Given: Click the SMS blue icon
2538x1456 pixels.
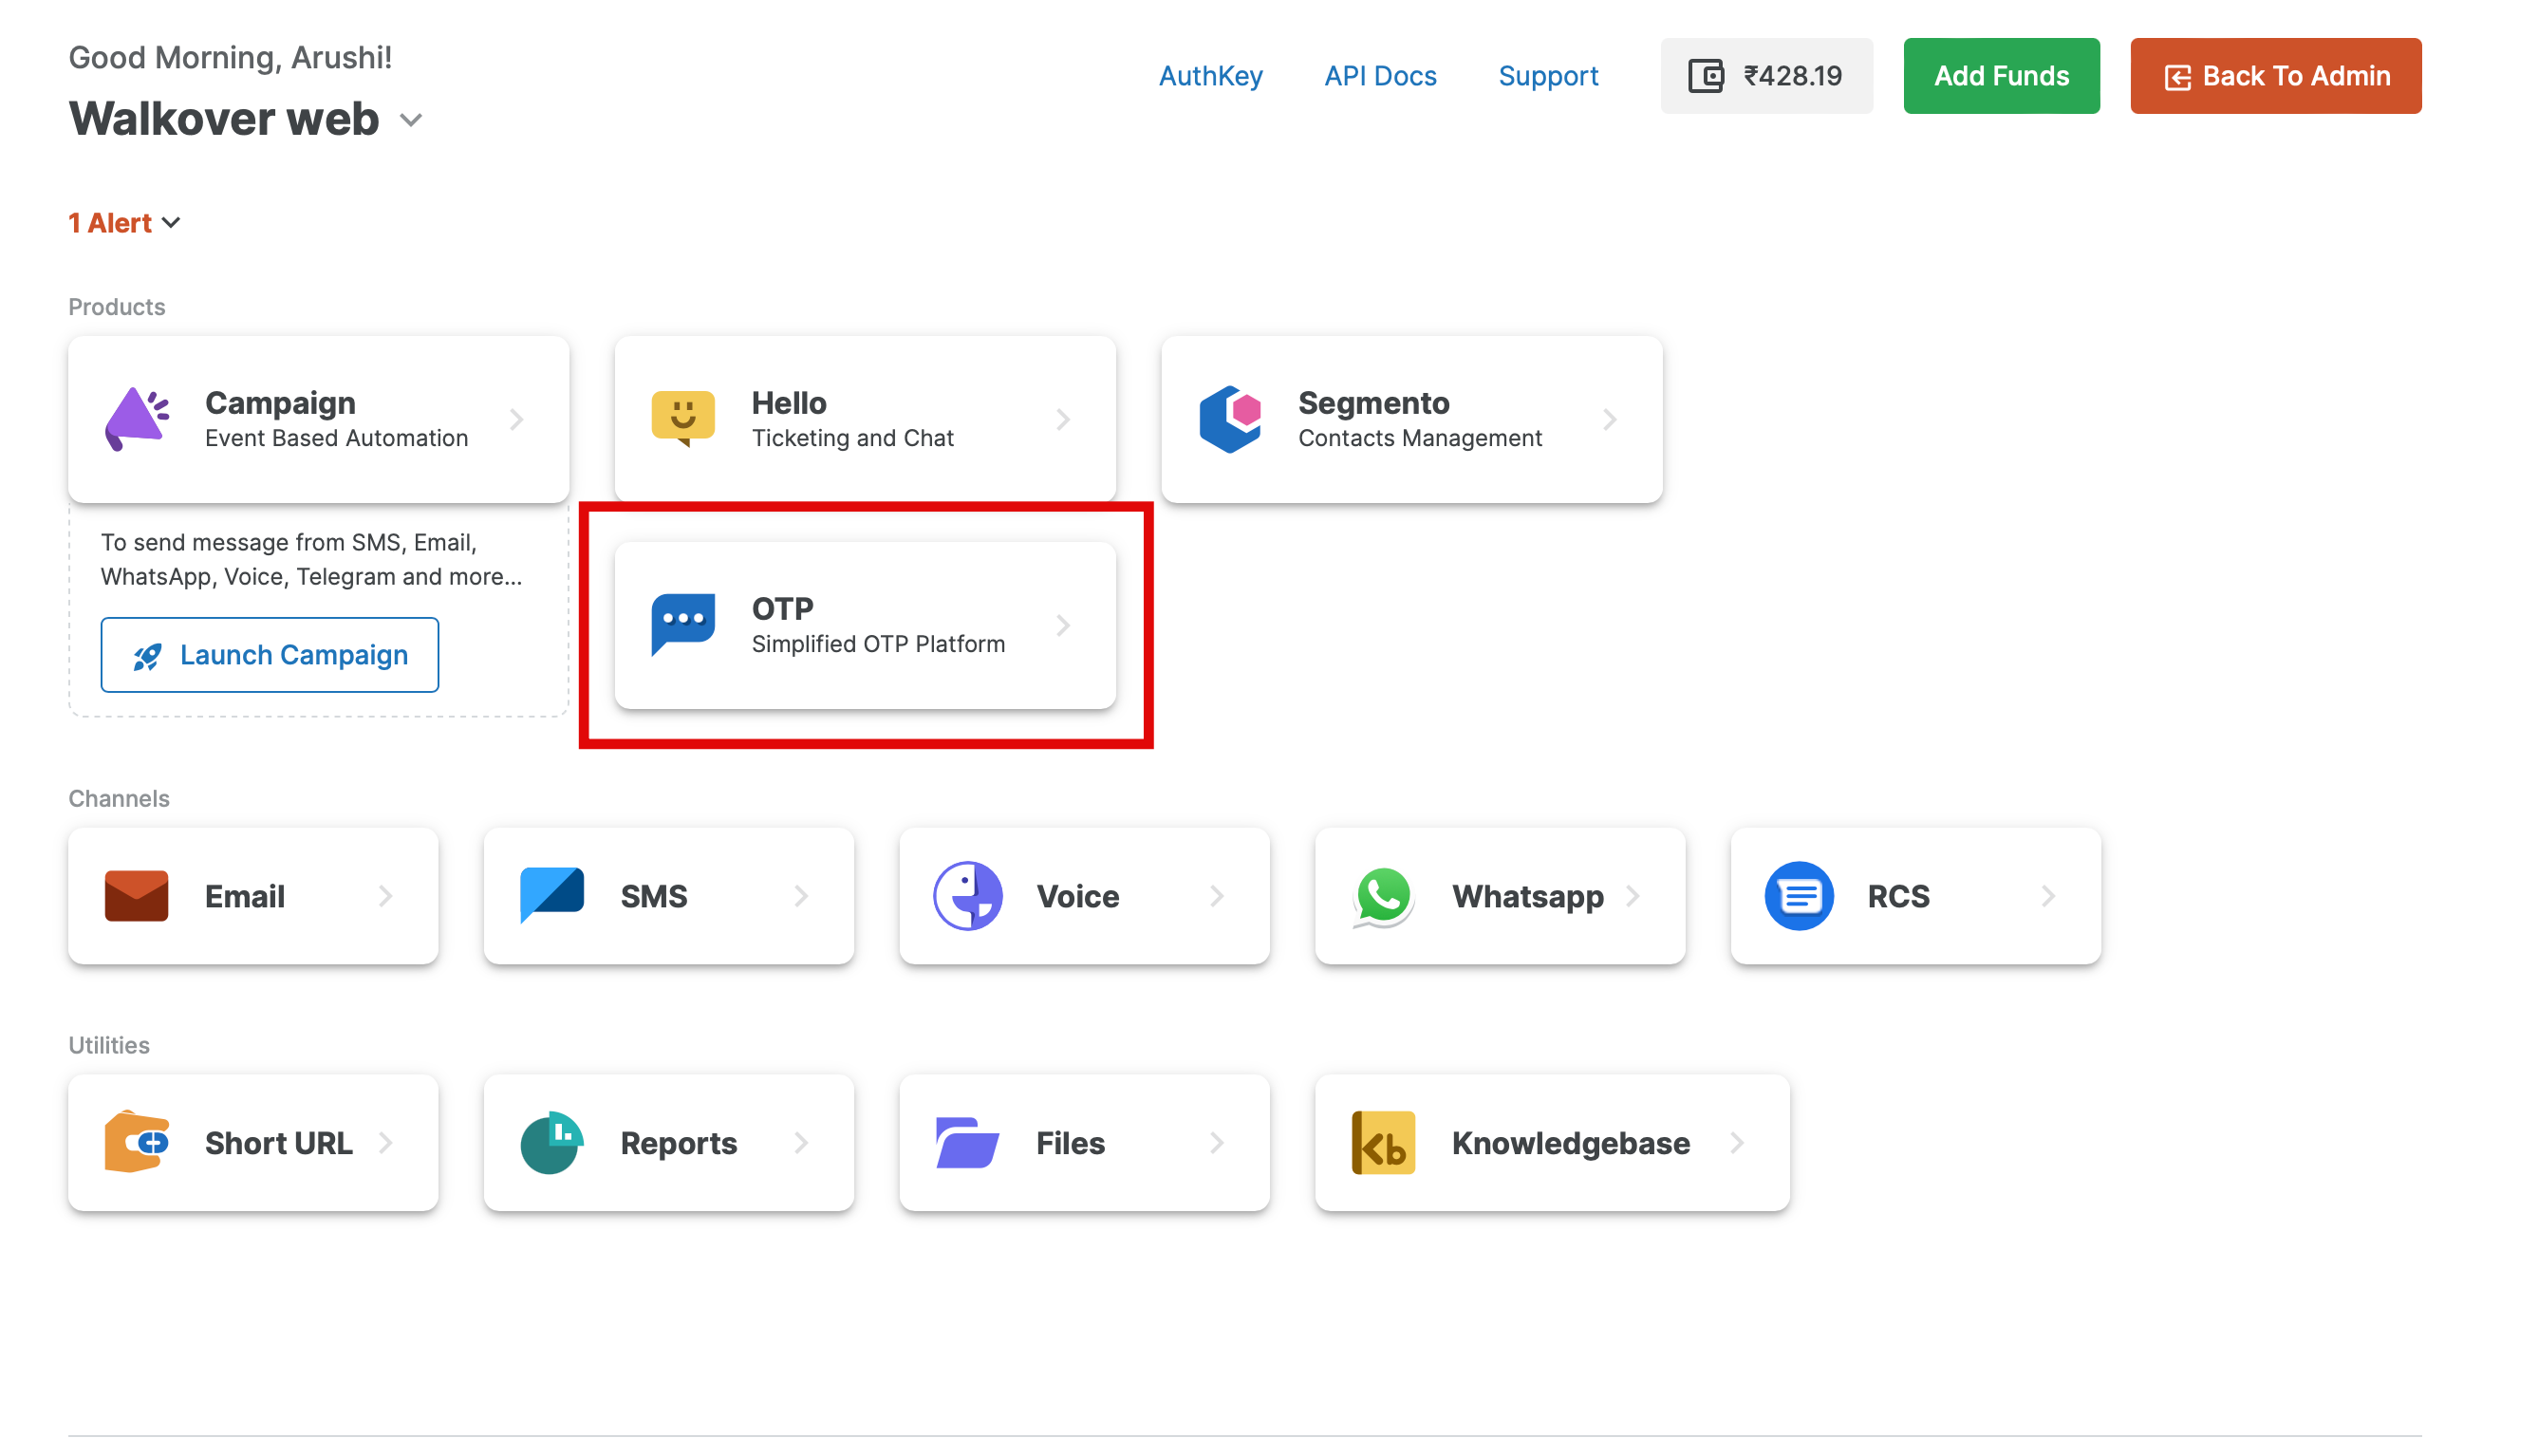Looking at the screenshot, I should [x=552, y=896].
